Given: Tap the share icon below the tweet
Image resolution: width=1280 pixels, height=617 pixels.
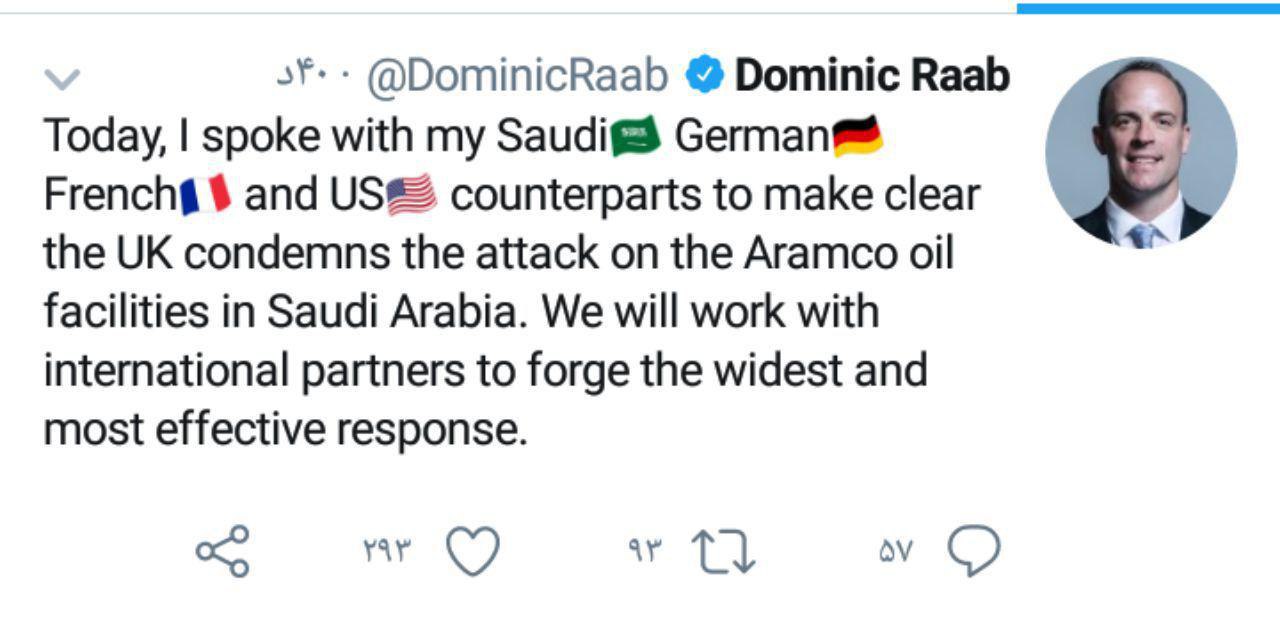Looking at the screenshot, I should point(222,552).
